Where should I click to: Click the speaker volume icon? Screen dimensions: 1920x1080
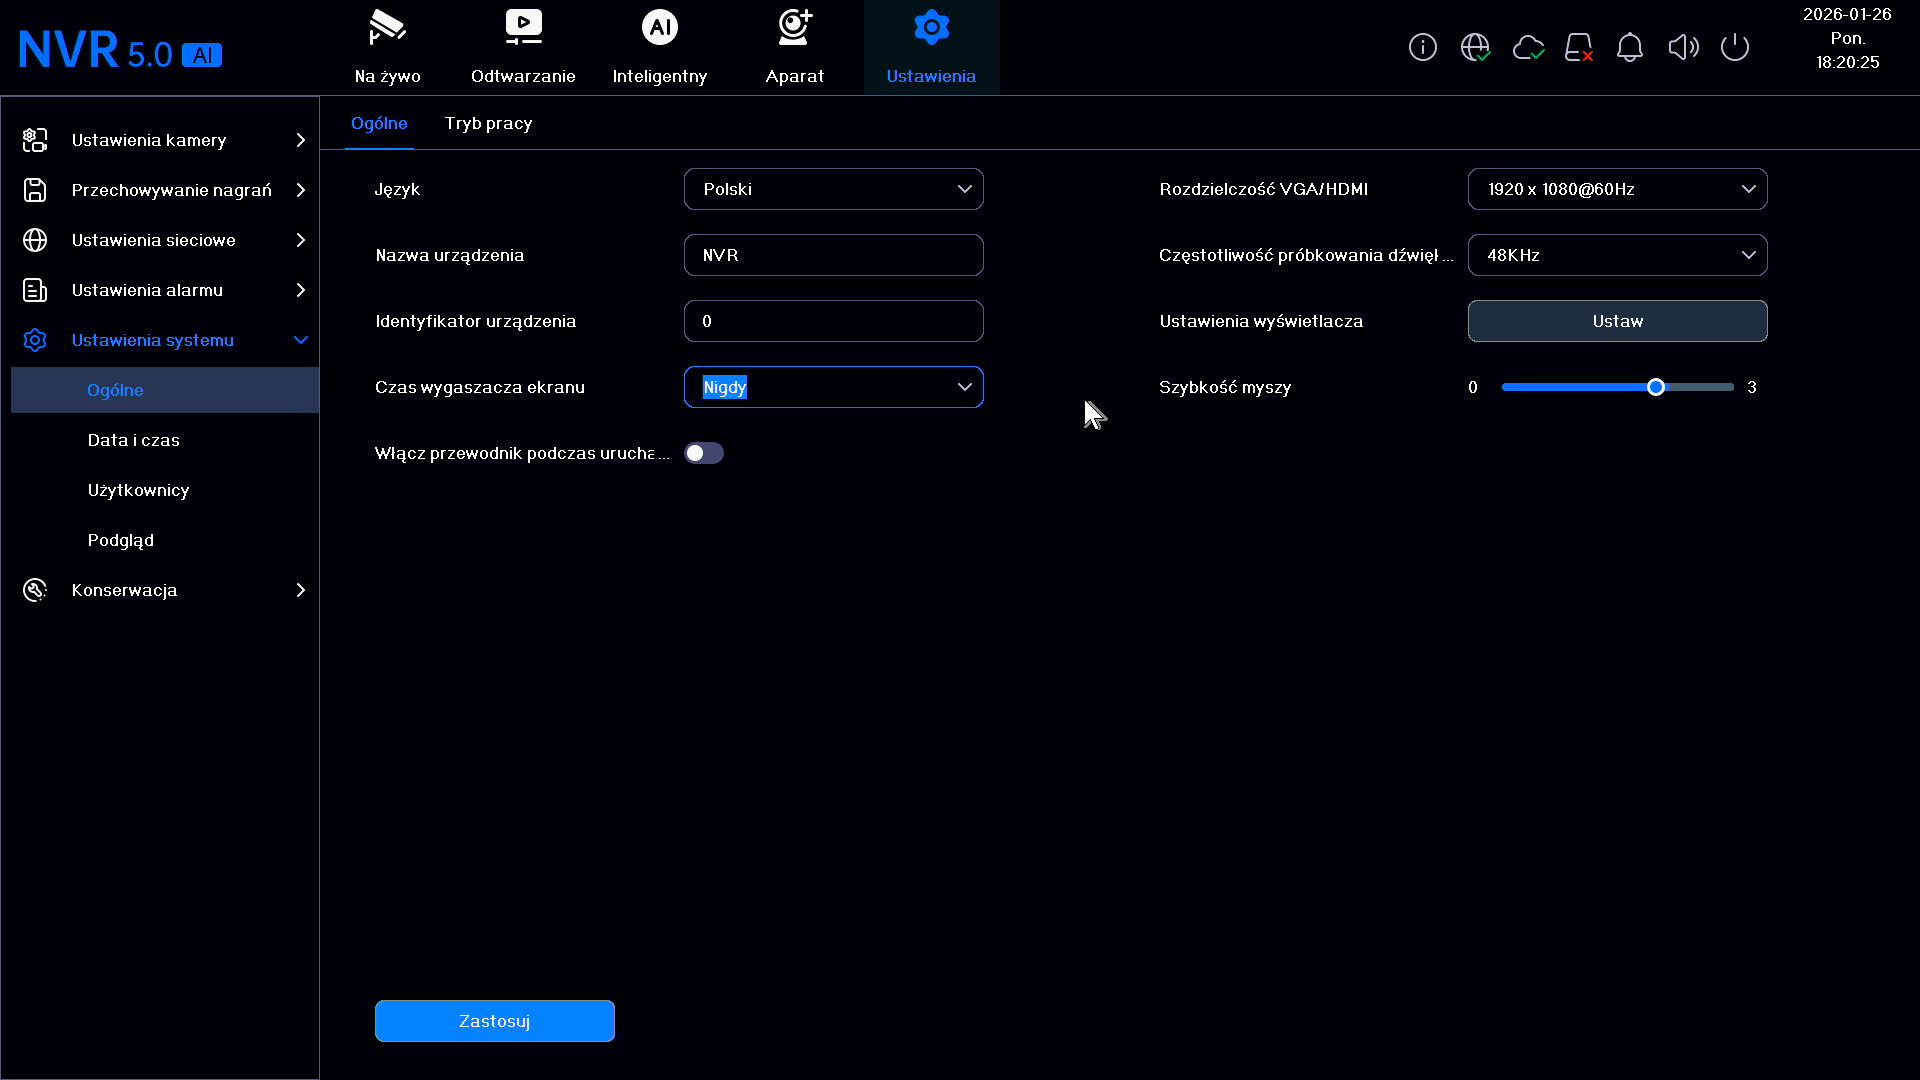[x=1683, y=47]
